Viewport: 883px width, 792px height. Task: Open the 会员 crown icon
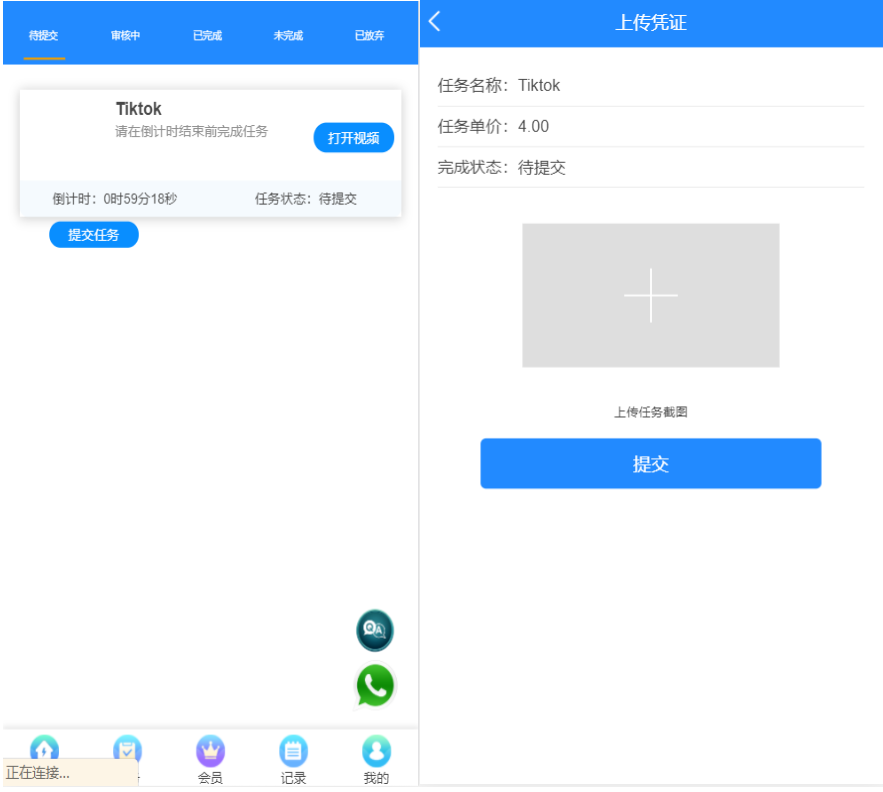click(210, 752)
